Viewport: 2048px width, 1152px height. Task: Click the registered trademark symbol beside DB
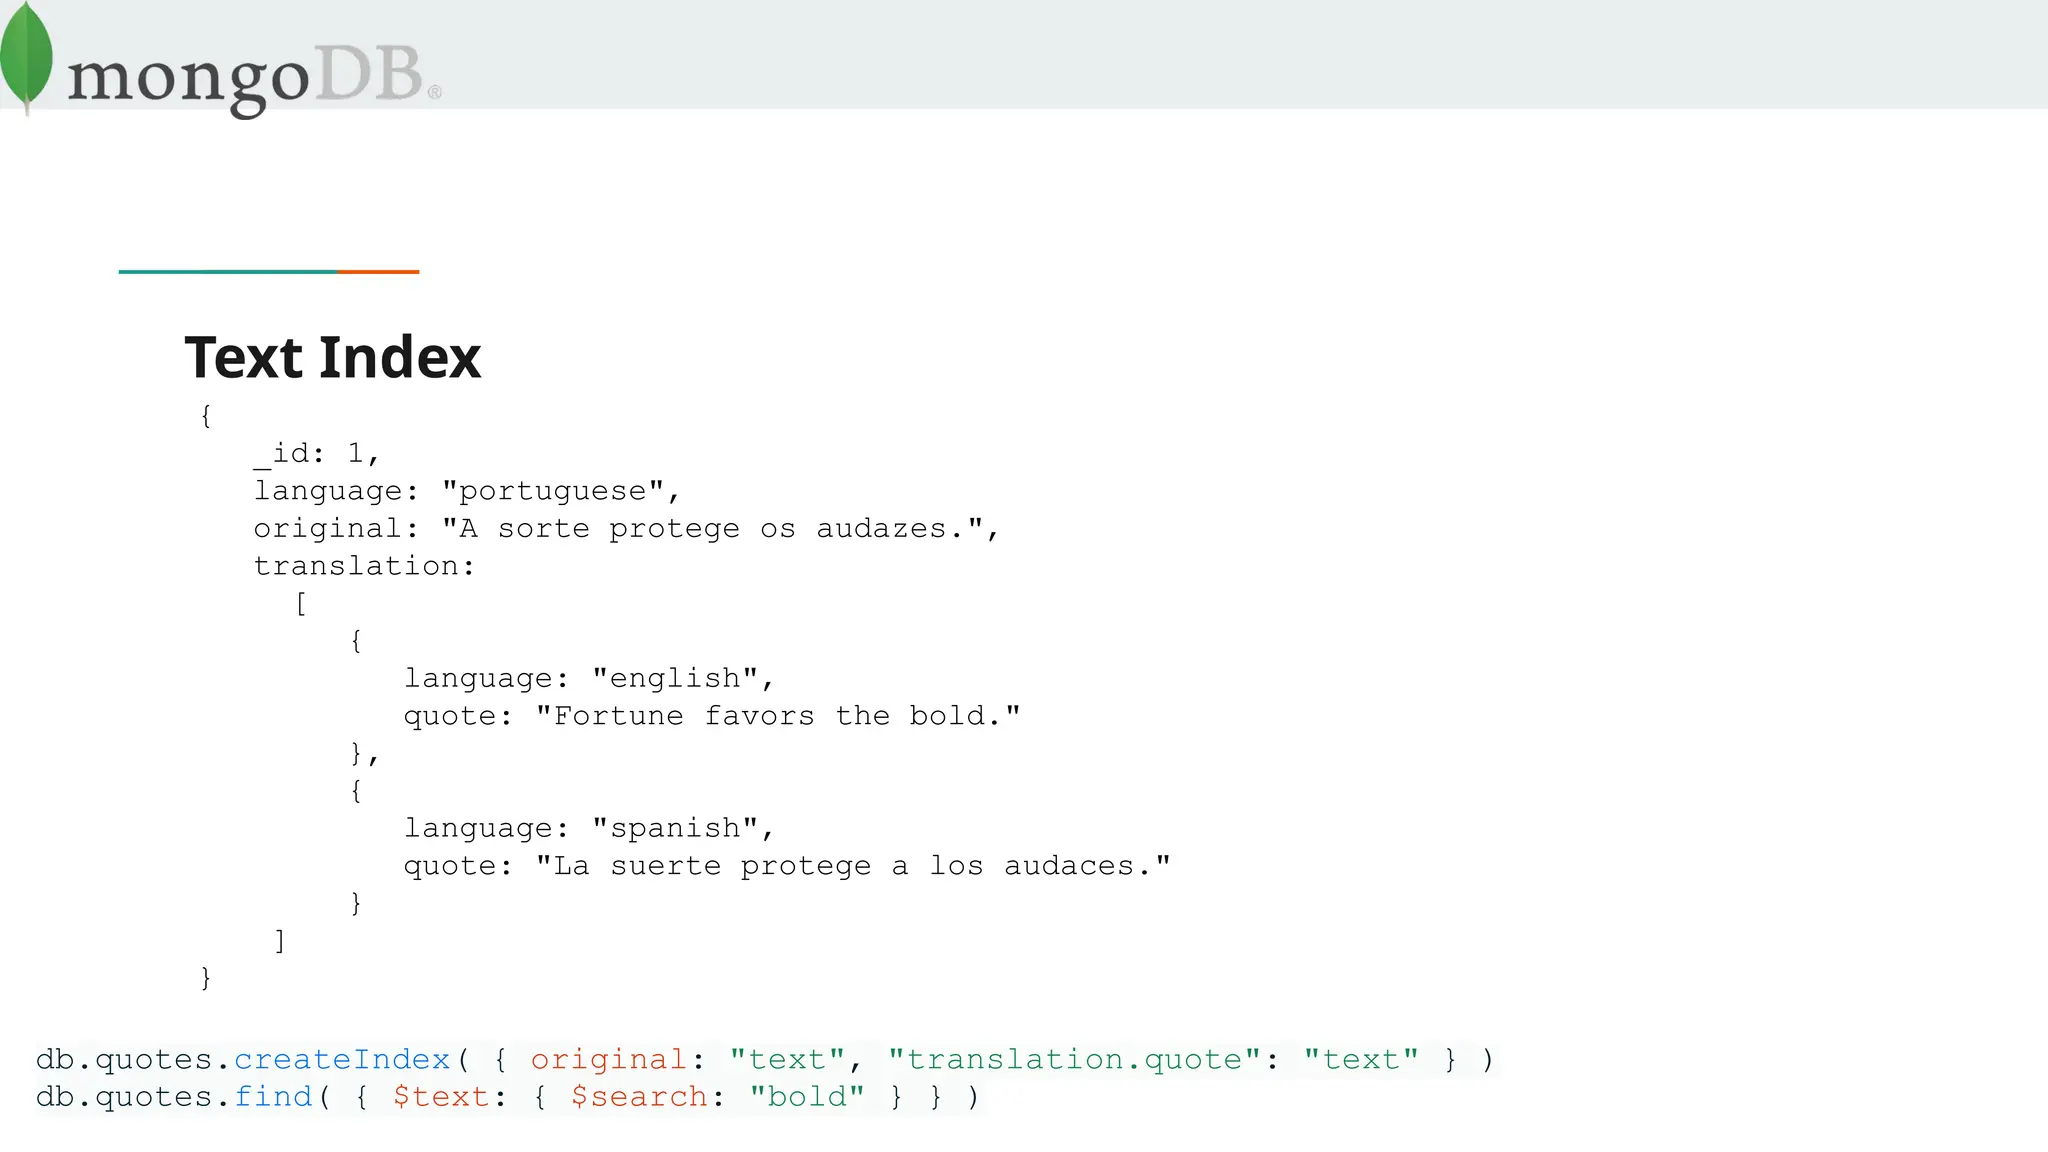[435, 92]
